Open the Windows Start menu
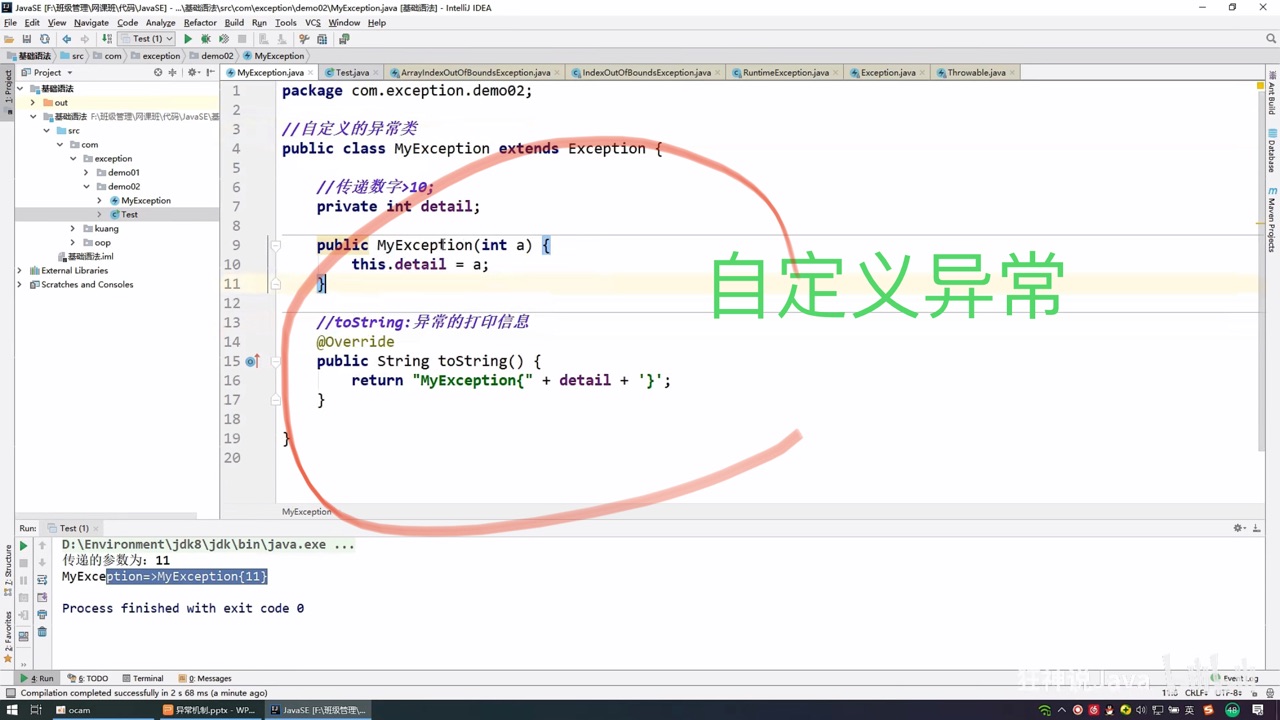This screenshot has width=1280, height=720. [12, 710]
